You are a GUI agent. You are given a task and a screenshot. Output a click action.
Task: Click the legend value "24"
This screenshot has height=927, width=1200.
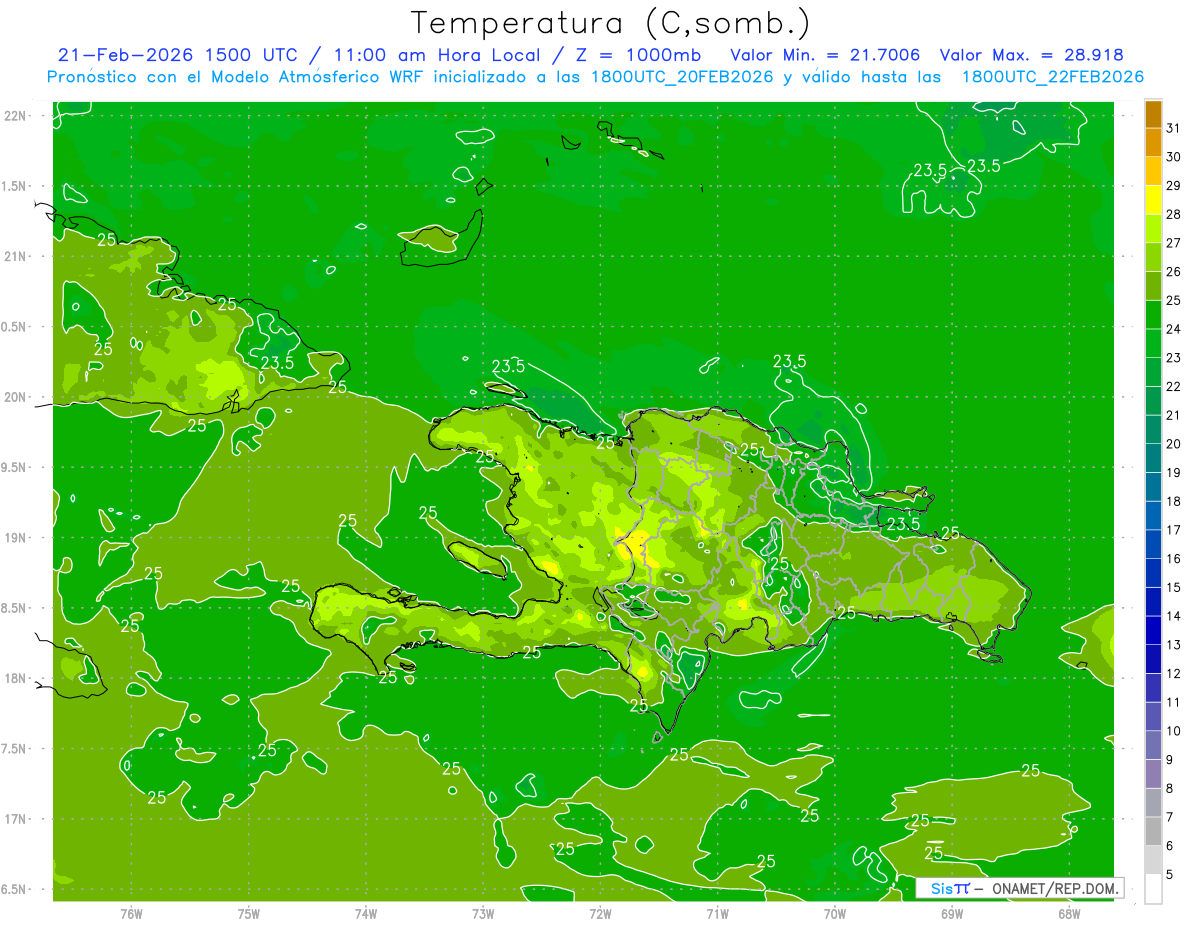tap(1173, 329)
